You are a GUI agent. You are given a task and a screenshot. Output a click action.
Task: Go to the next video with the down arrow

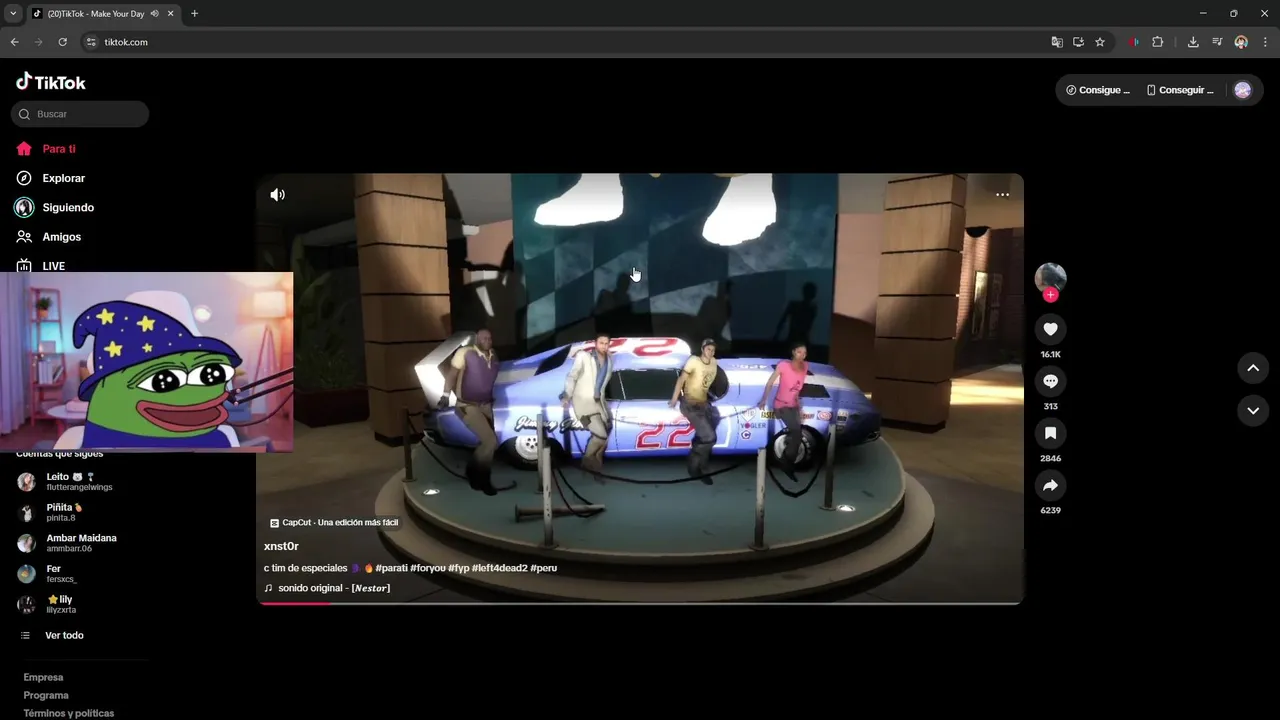pyautogui.click(x=1253, y=410)
